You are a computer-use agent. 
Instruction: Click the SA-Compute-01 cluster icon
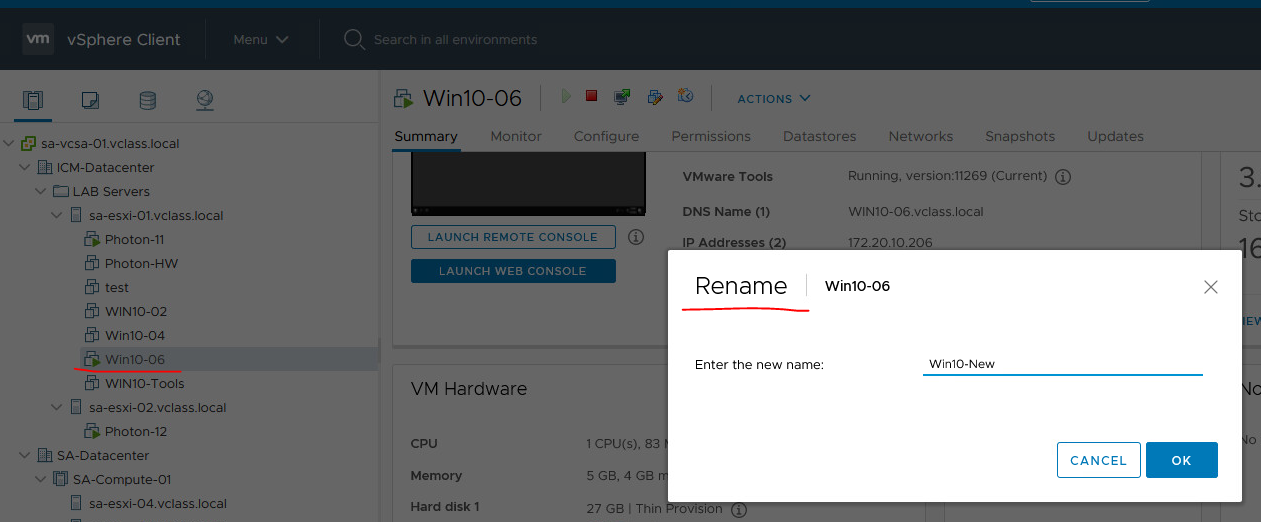click(x=61, y=479)
